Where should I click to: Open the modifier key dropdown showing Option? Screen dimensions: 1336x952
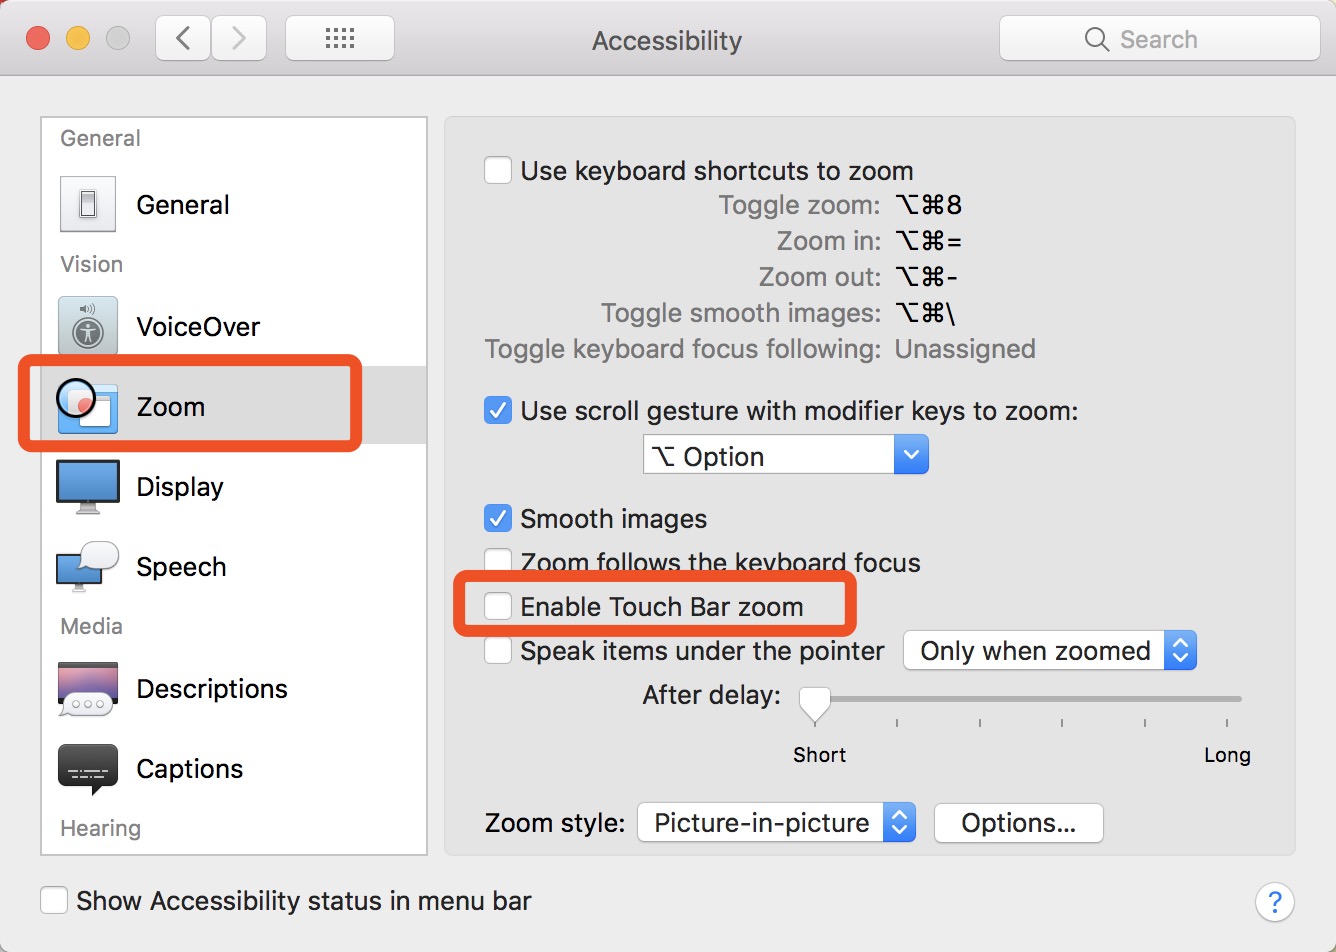pyautogui.click(x=910, y=454)
